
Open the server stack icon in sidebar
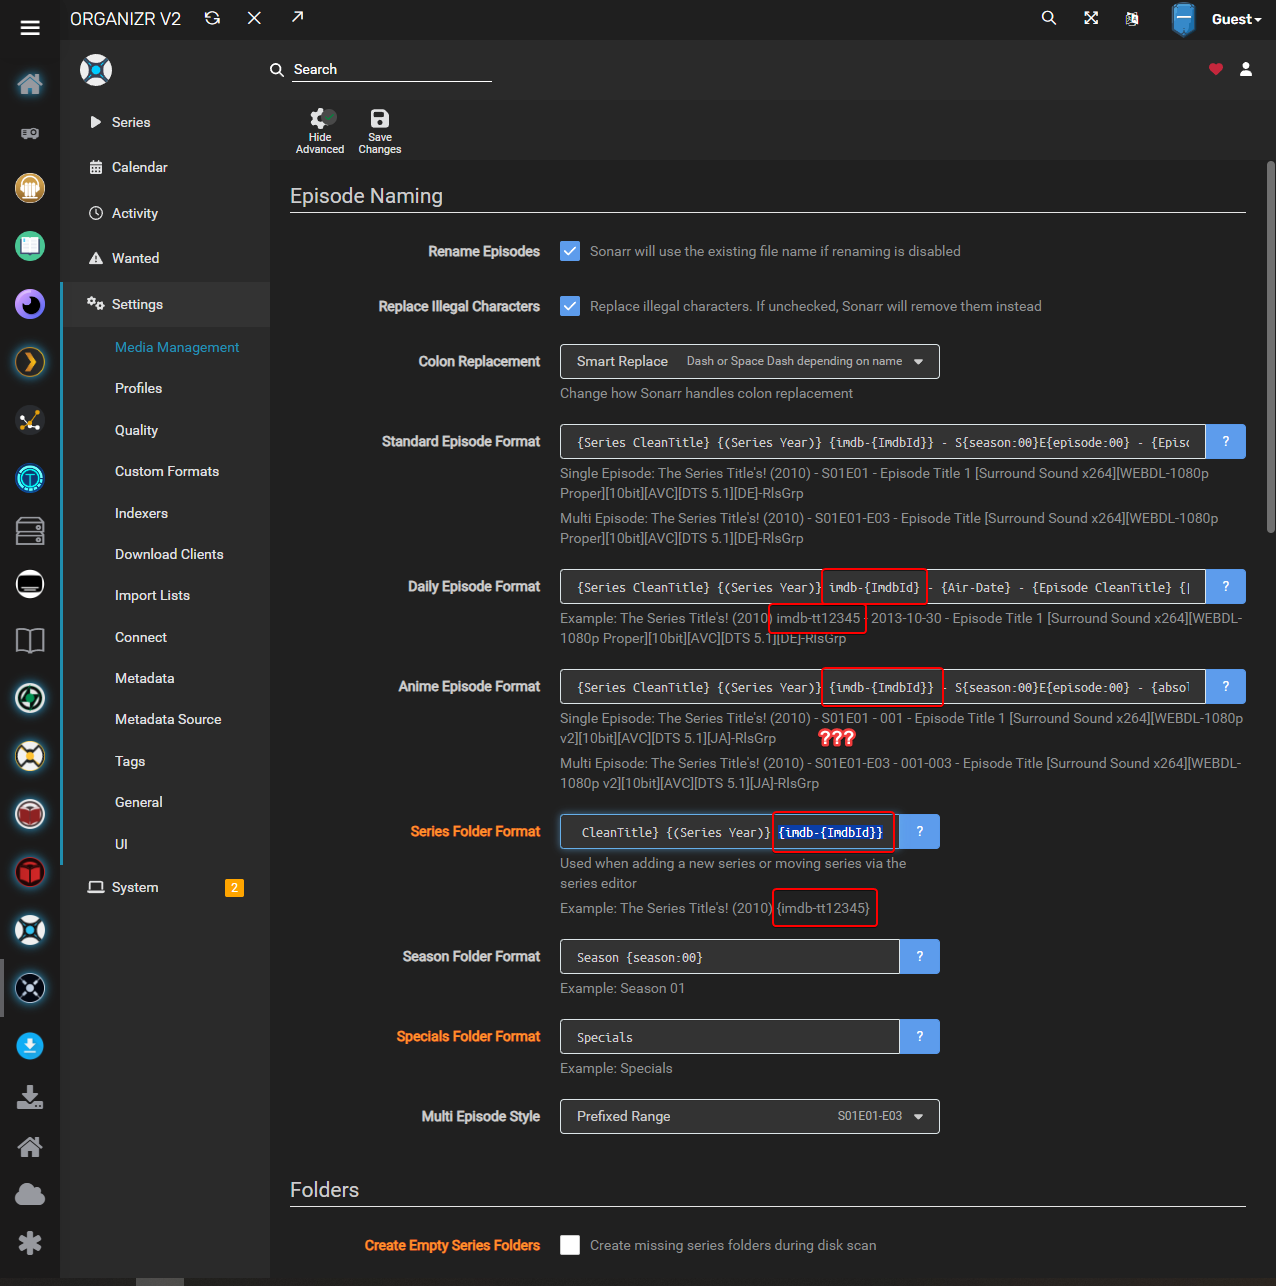click(30, 531)
